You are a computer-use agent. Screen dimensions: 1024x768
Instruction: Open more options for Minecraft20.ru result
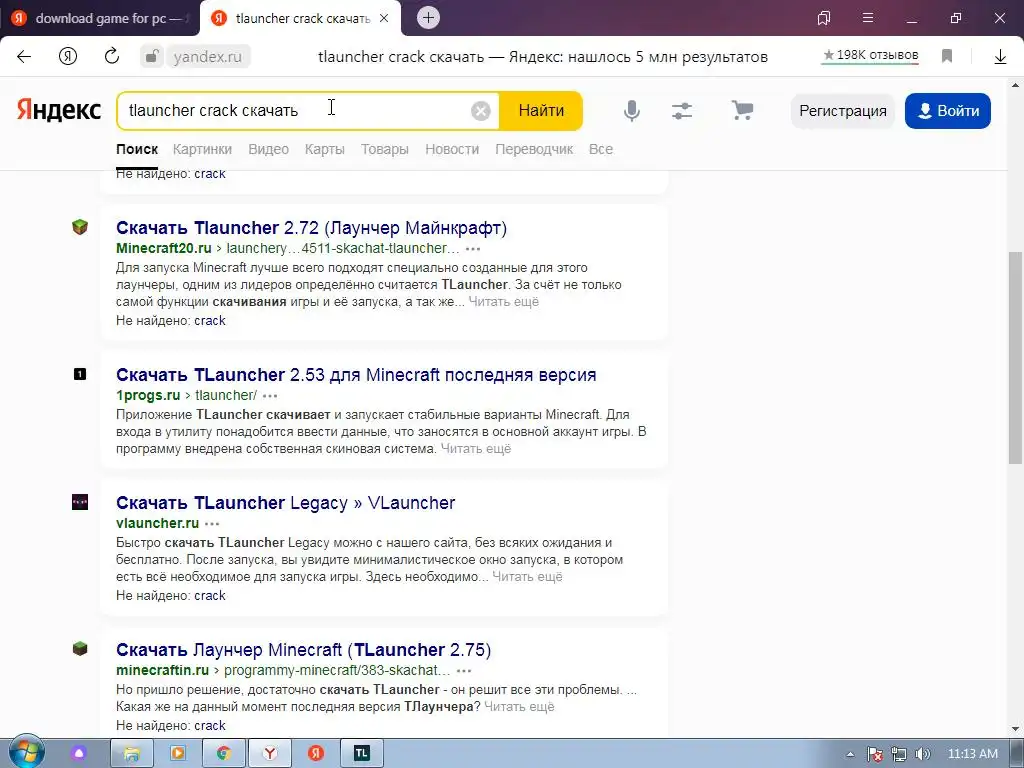pyautogui.click(x=473, y=249)
